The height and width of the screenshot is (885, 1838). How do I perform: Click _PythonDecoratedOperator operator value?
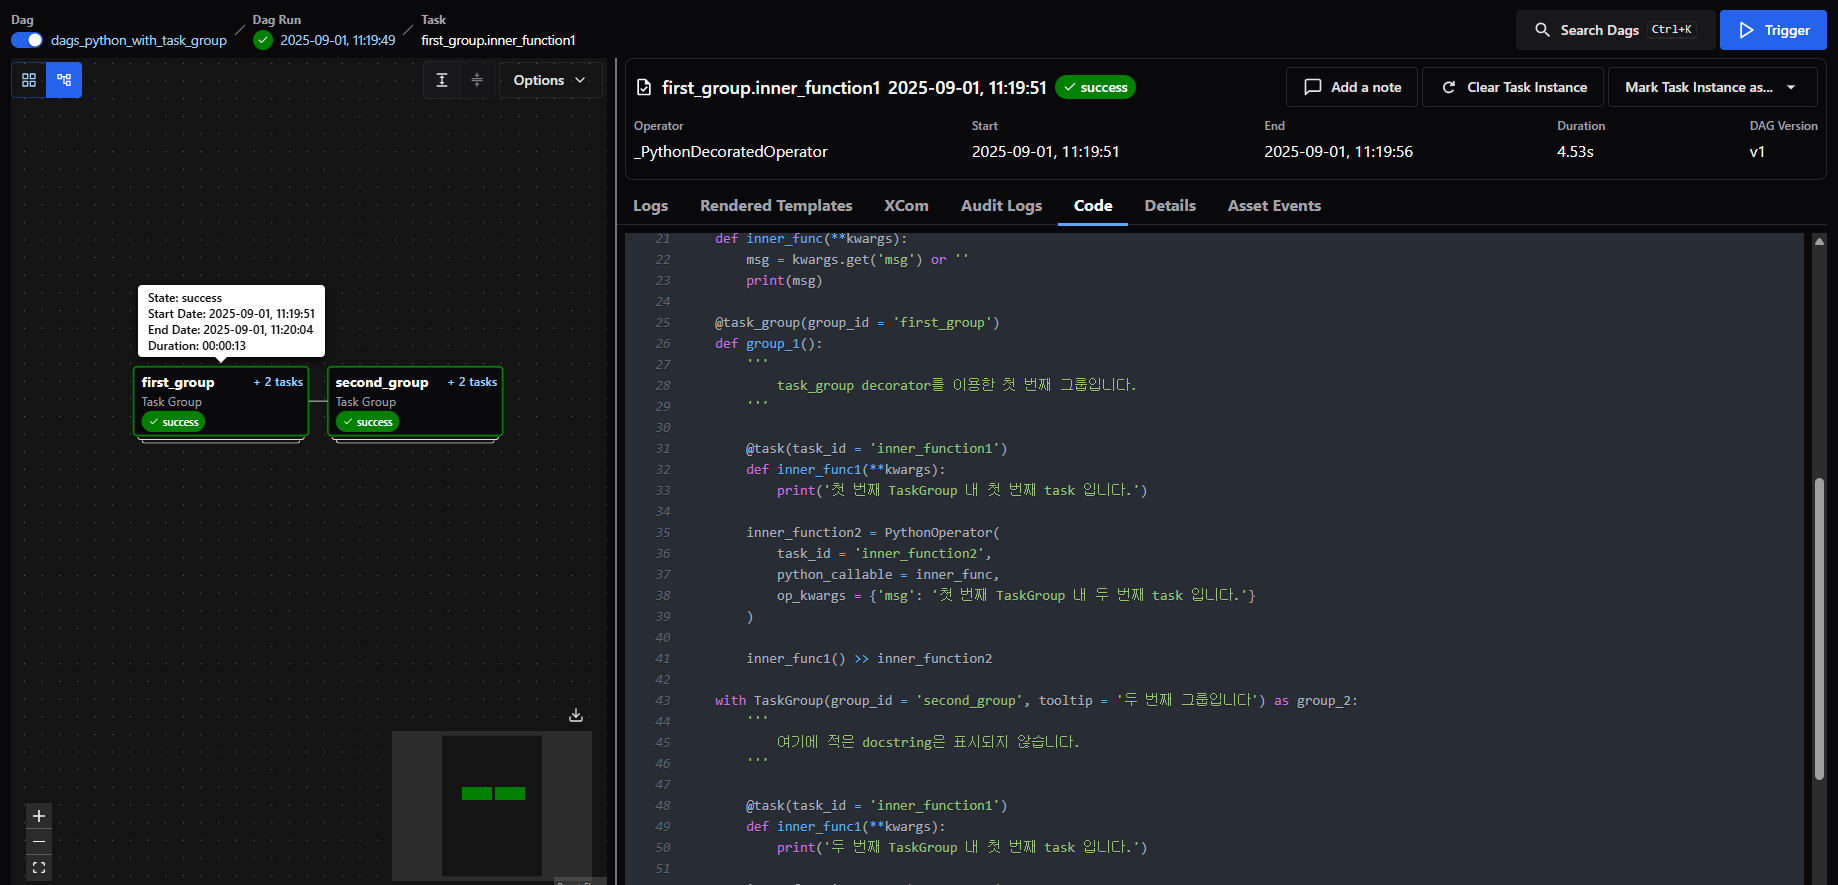point(731,152)
